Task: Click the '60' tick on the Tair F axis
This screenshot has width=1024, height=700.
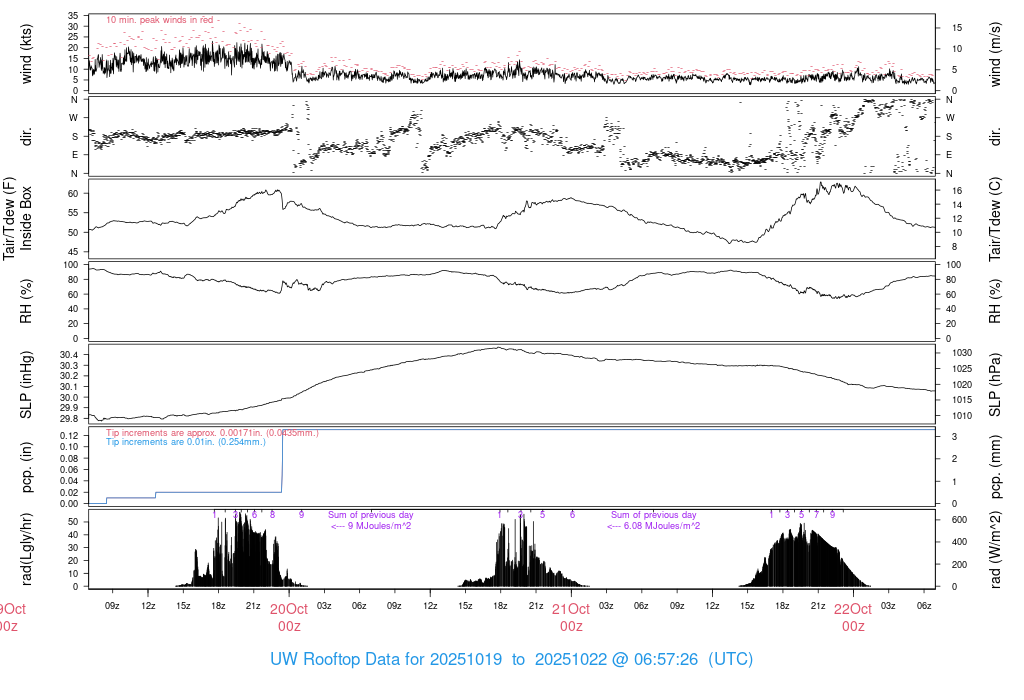Action: tap(73, 194)
